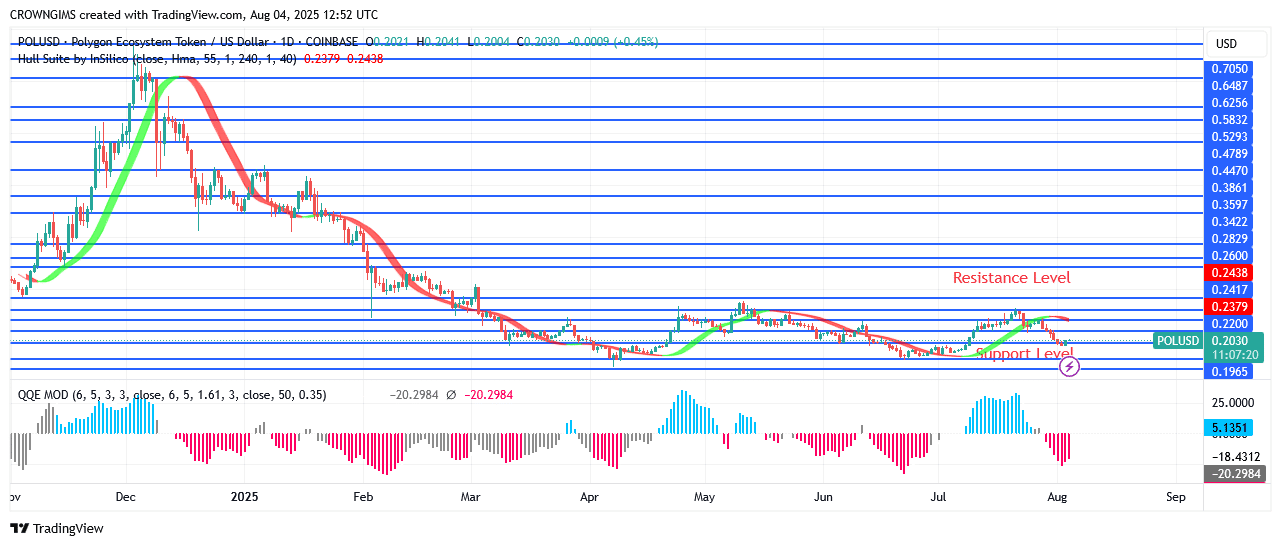Click the Feb label on time axis
The width and height of the screenshot is (1281, 546).
pos(364,496)
